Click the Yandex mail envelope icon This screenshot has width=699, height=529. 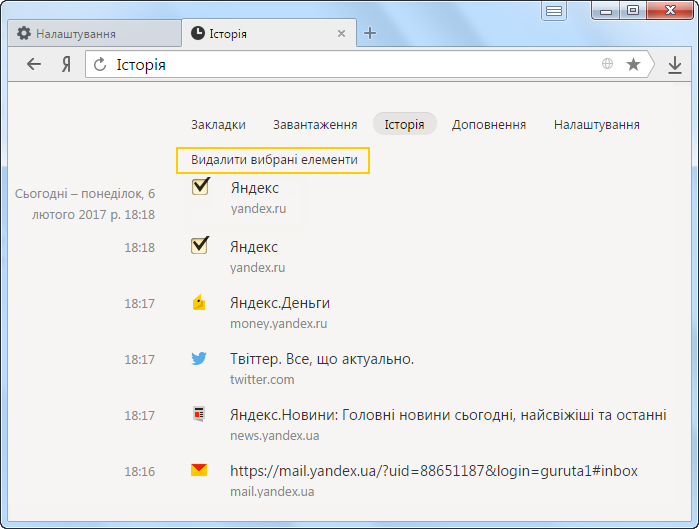[x=199, y=470]
